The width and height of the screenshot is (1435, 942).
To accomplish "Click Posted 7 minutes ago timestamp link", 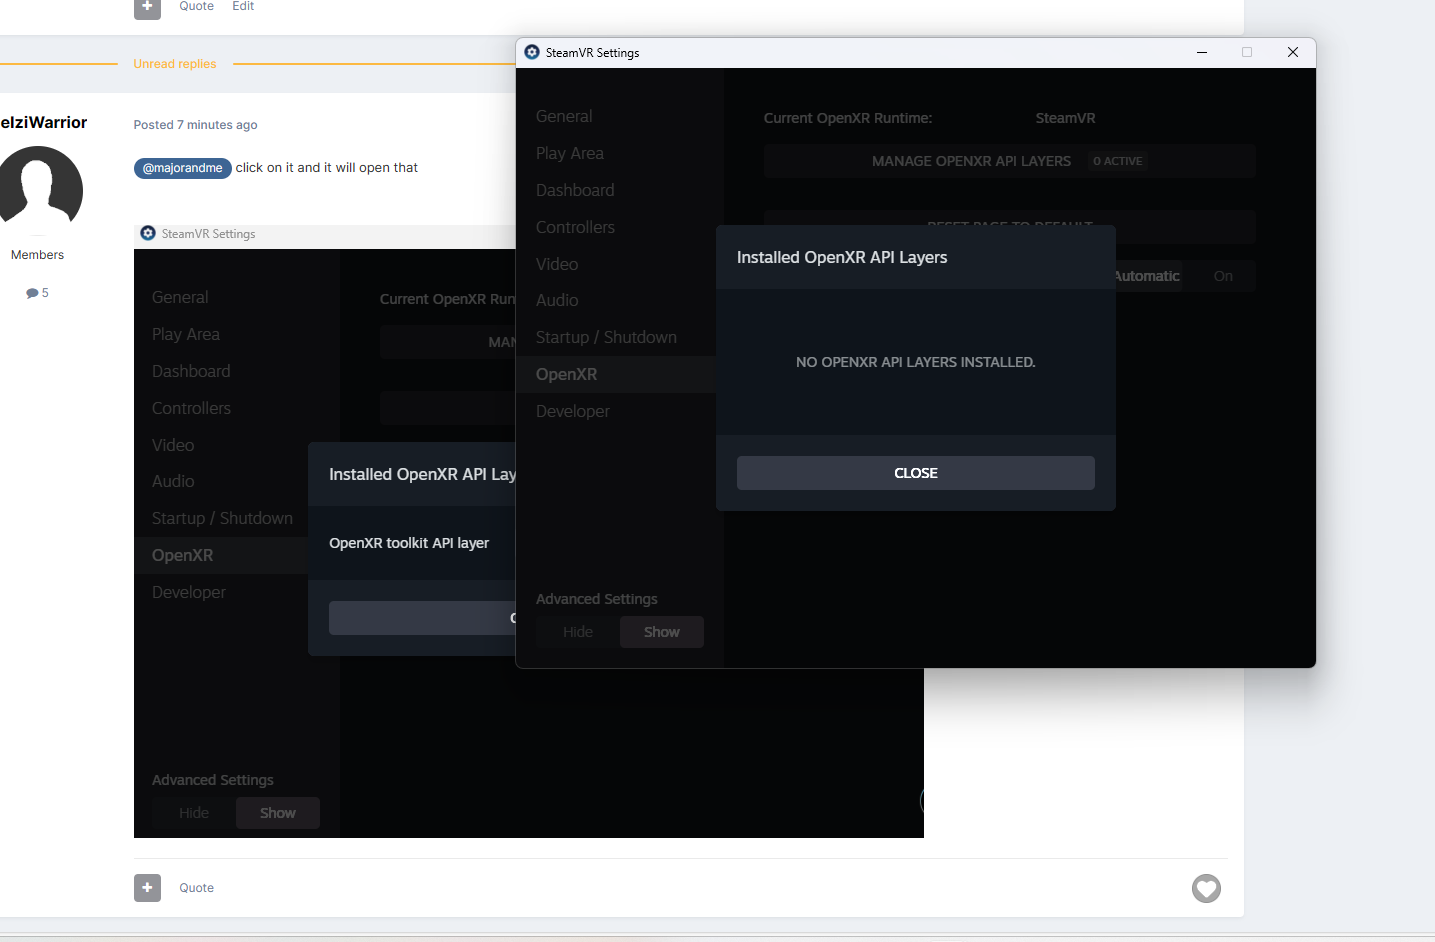I will click(x=196, y=125).
